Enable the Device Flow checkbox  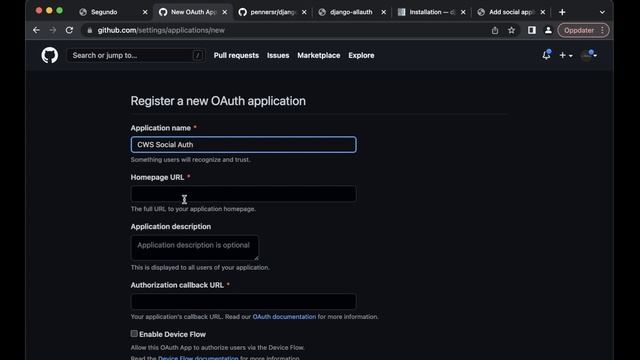[134, 334]
